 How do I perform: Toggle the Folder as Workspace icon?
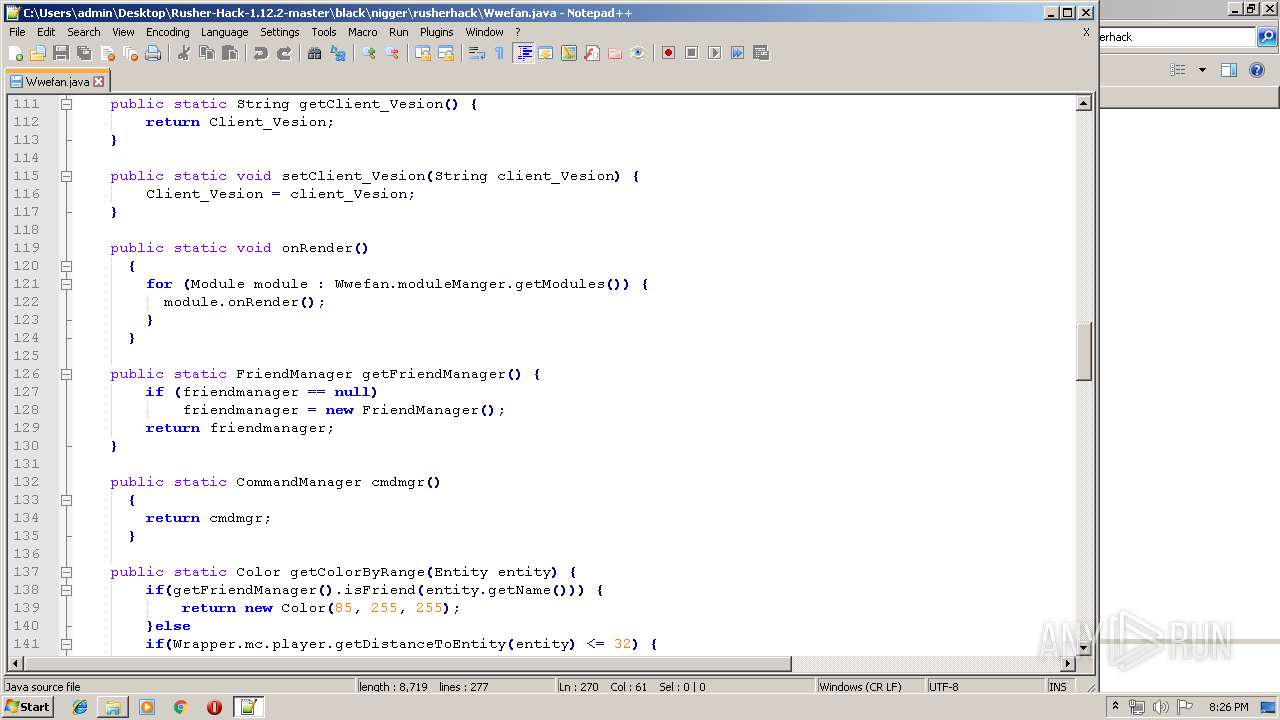point(614,53)
